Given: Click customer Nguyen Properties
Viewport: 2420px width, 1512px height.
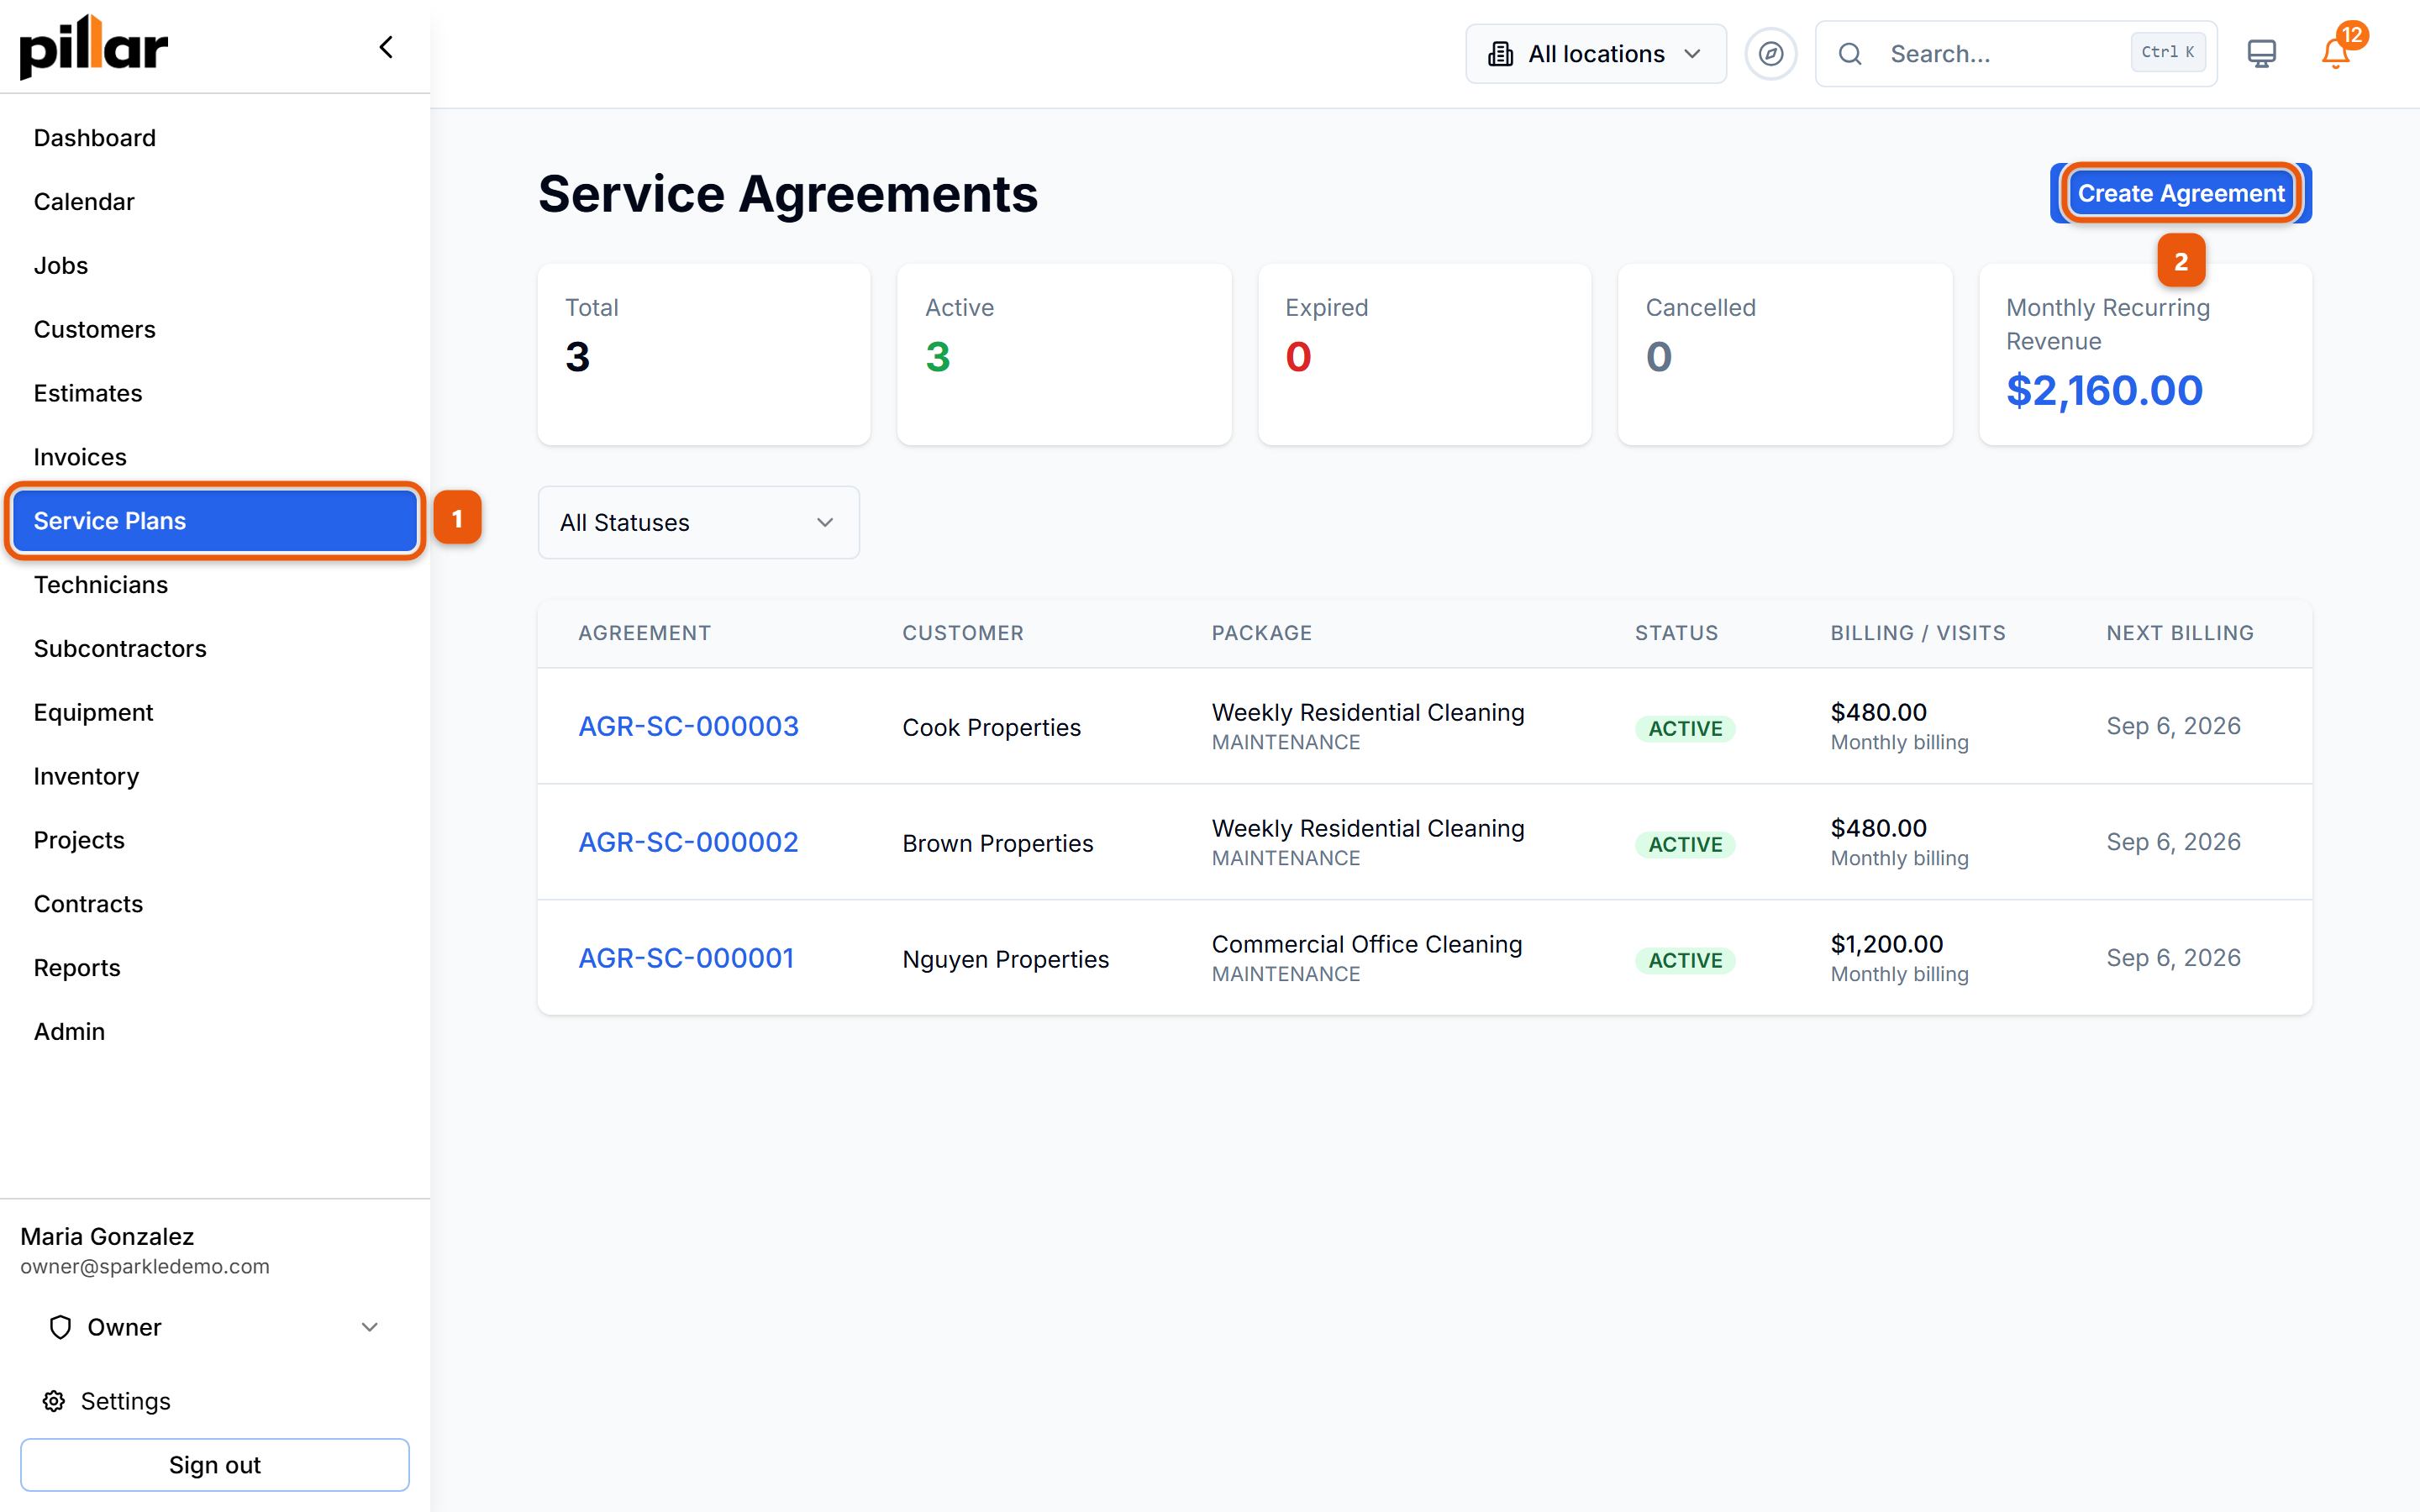Looking at the screenshot, I should [x=1005, y=959].
